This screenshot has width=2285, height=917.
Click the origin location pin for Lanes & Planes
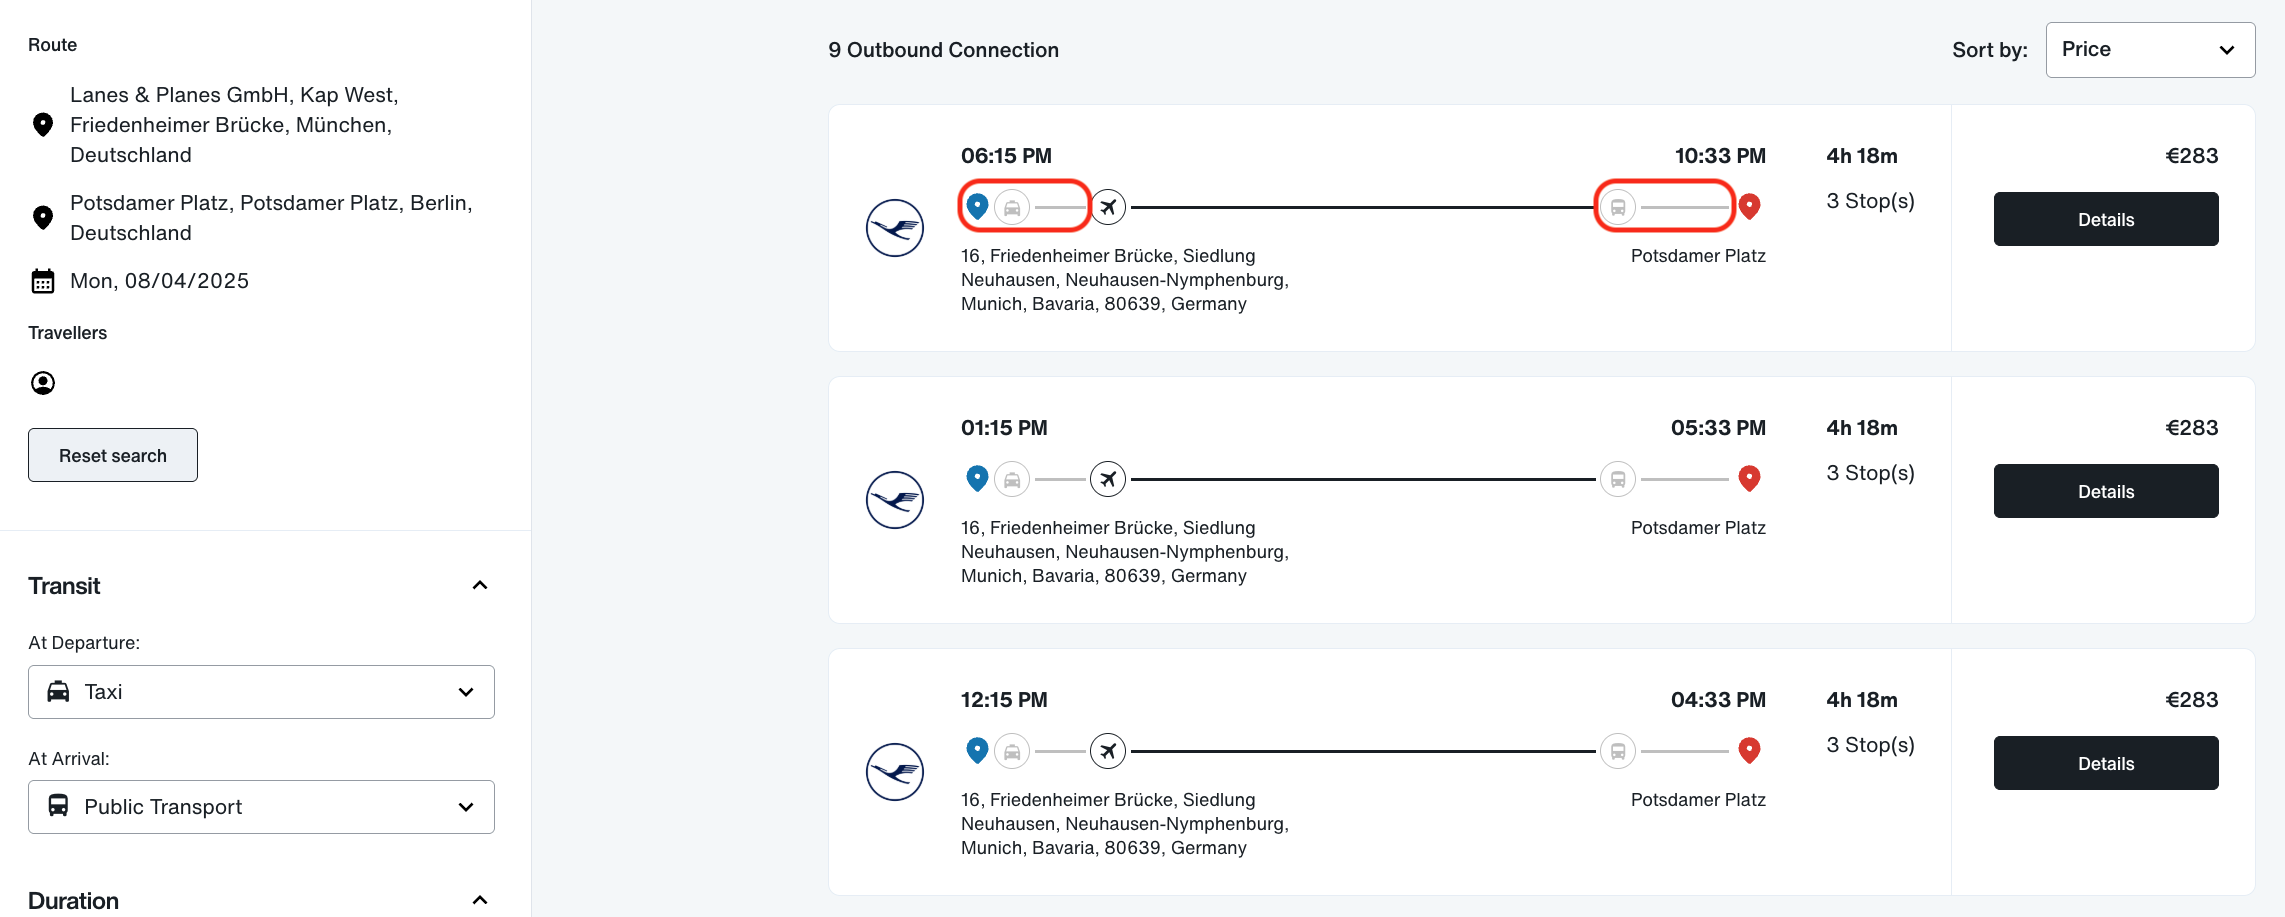(43, 125)
